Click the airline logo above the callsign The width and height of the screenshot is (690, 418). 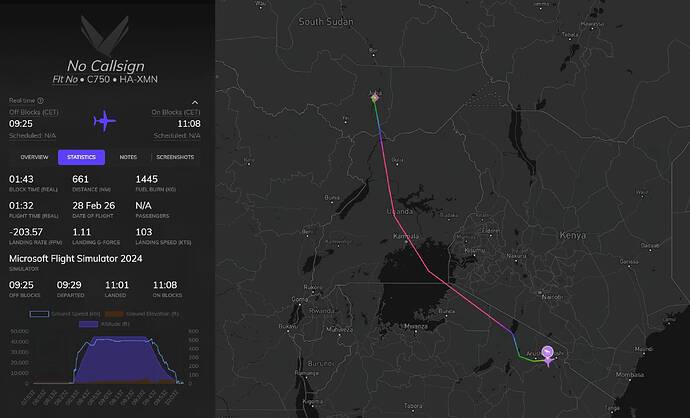(x=105, y=34)
